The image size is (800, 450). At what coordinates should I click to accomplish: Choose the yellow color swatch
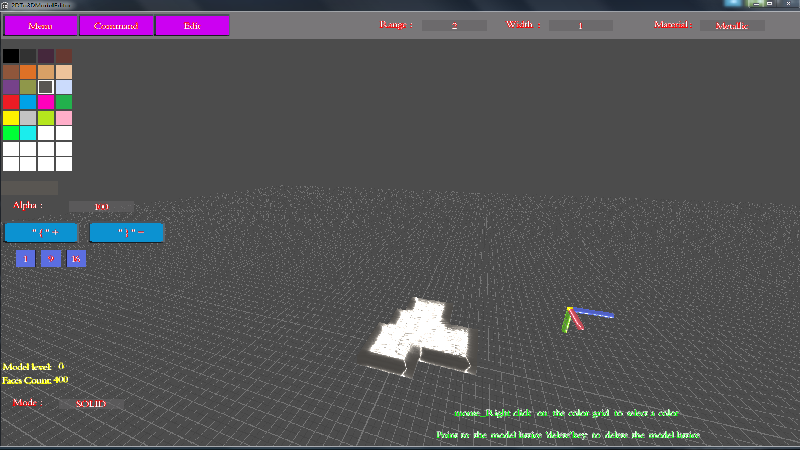coord(11,117)
